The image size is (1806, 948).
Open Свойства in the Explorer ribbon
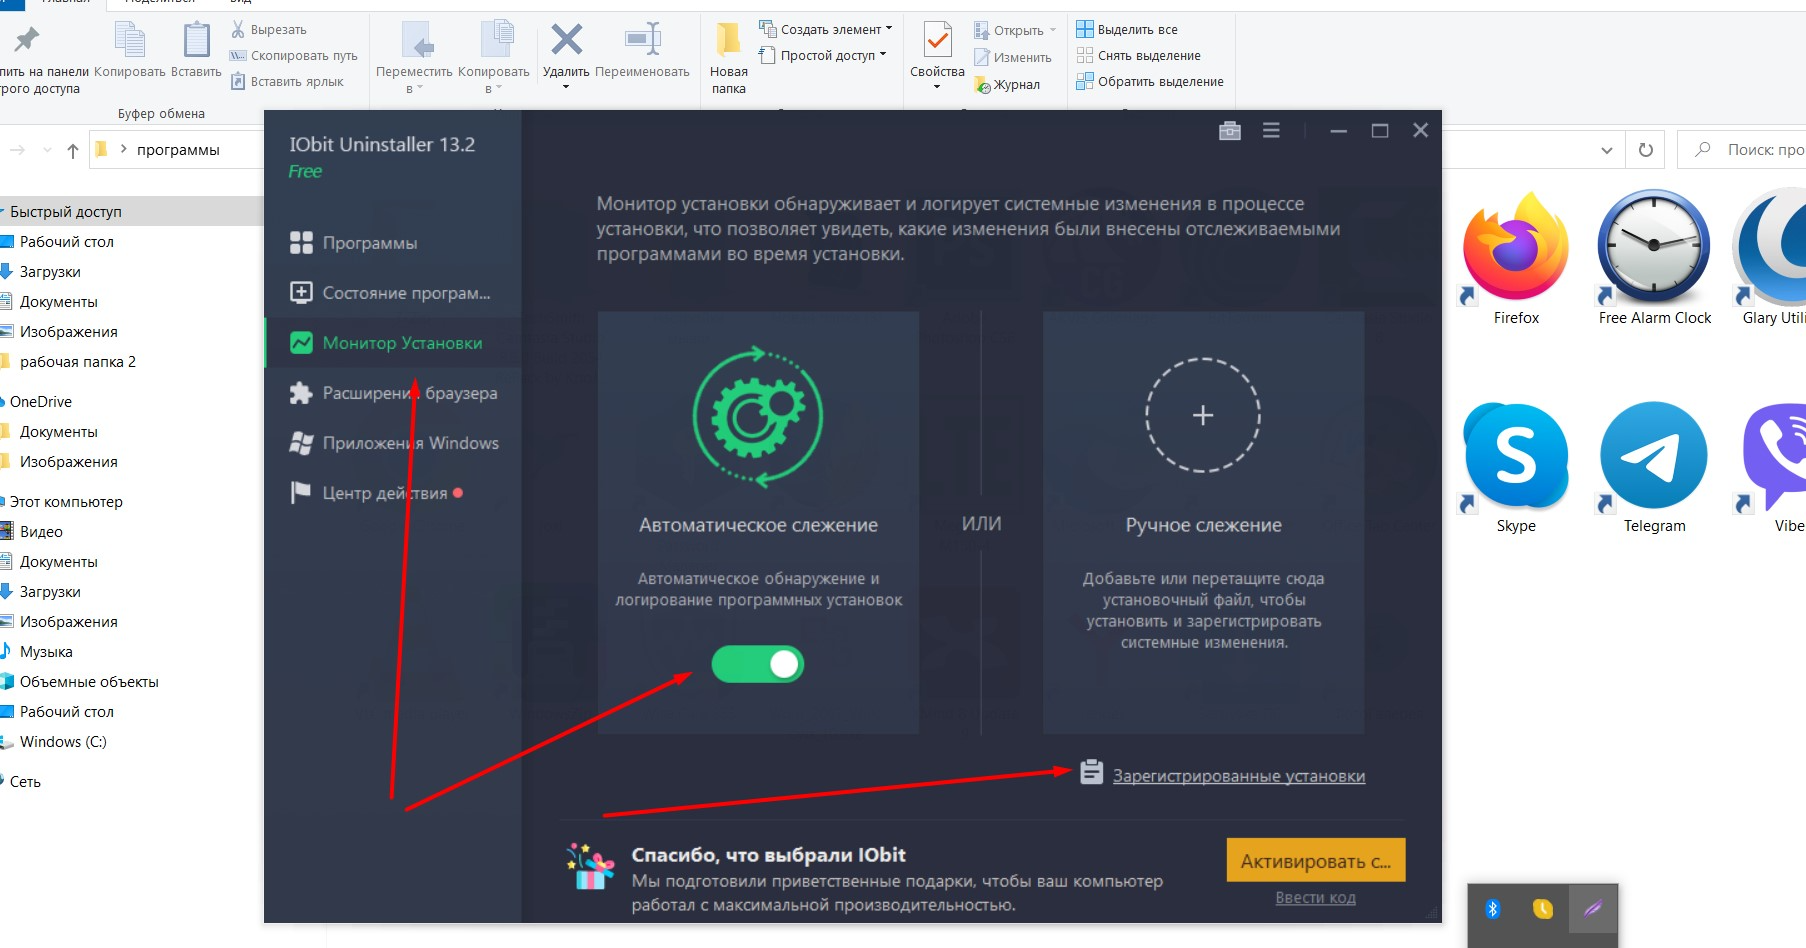[x=937, y=57]
